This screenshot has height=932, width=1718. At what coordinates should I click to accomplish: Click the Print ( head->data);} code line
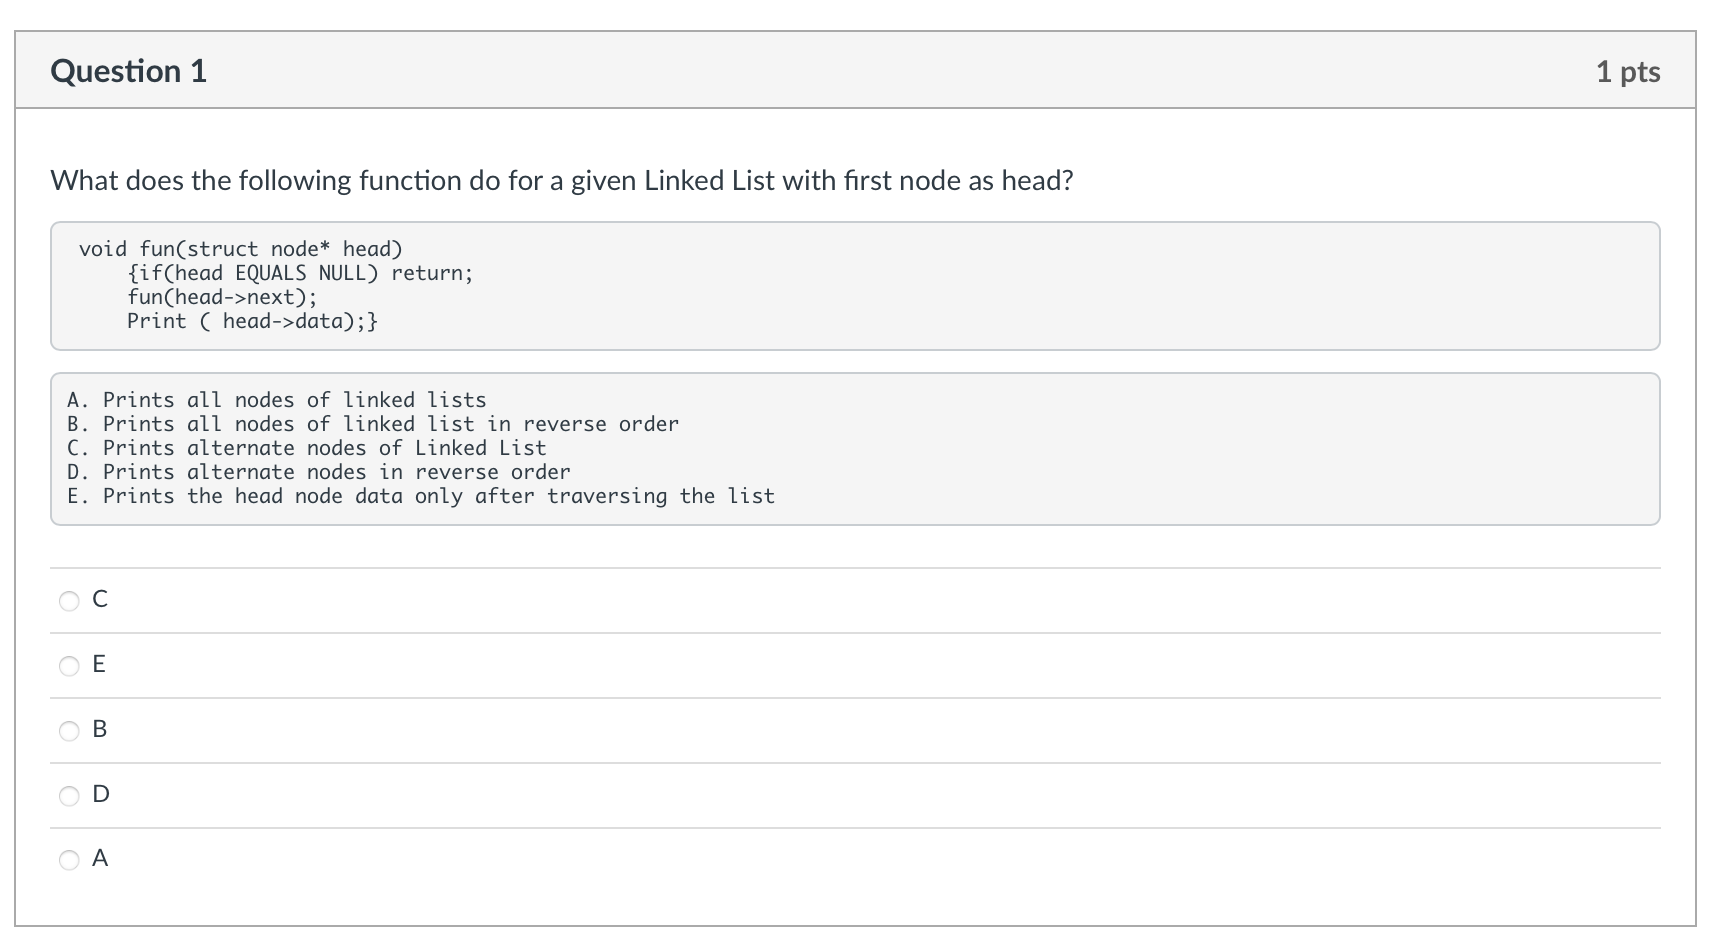point(252,321)
